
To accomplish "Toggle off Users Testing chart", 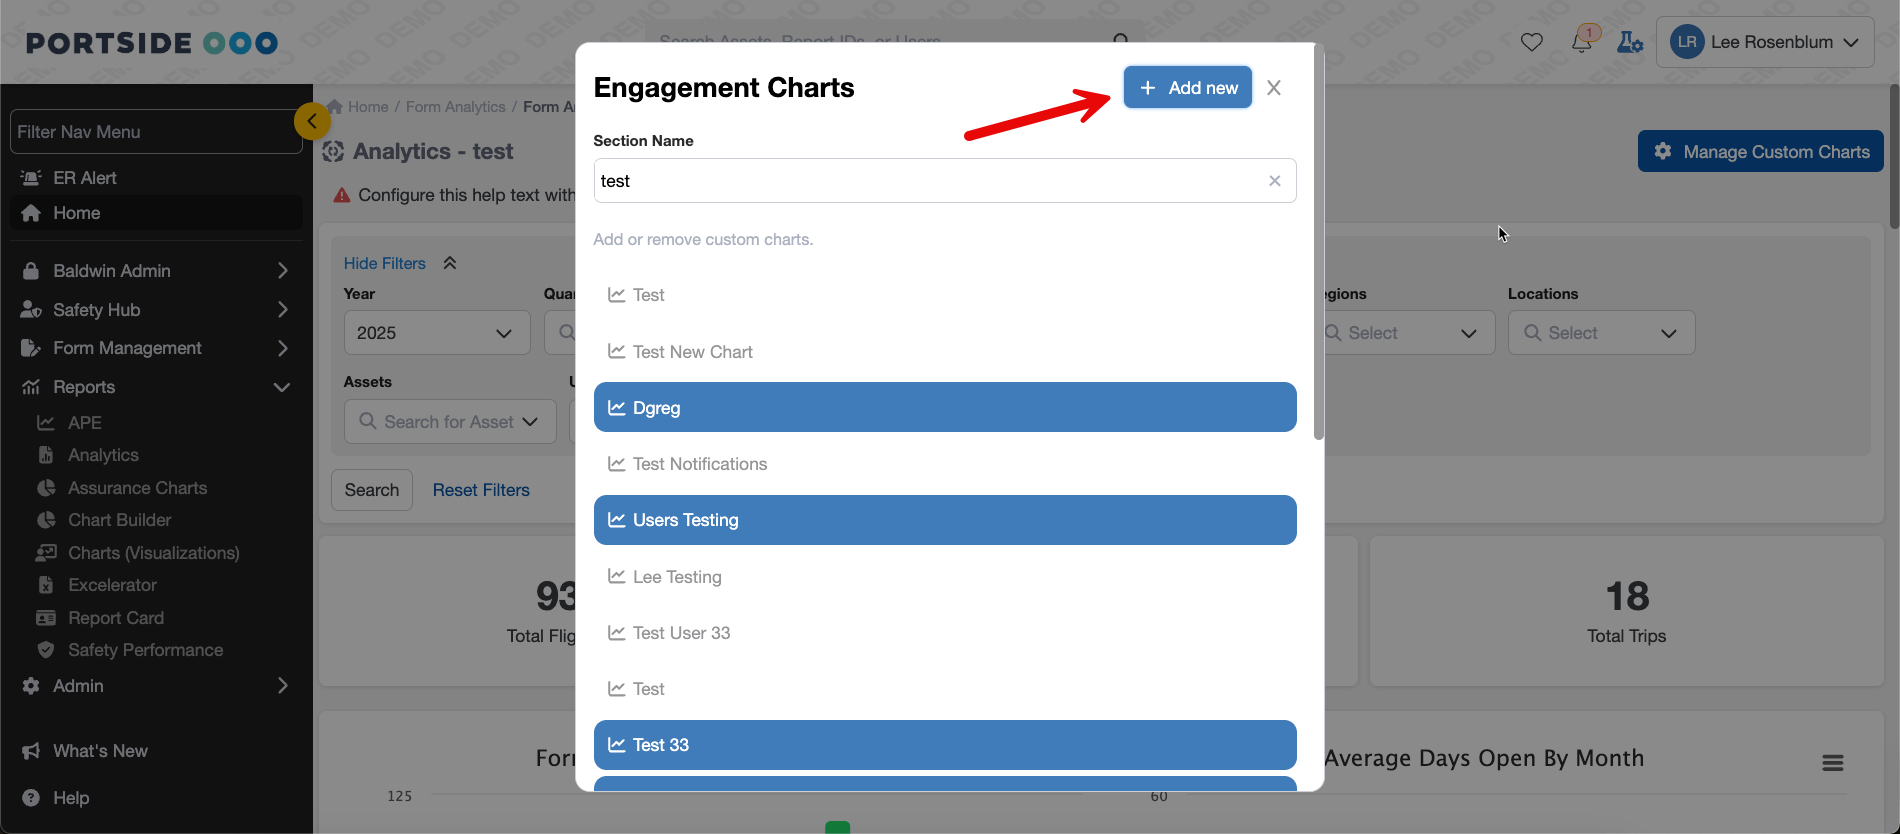I will (944, 520).
